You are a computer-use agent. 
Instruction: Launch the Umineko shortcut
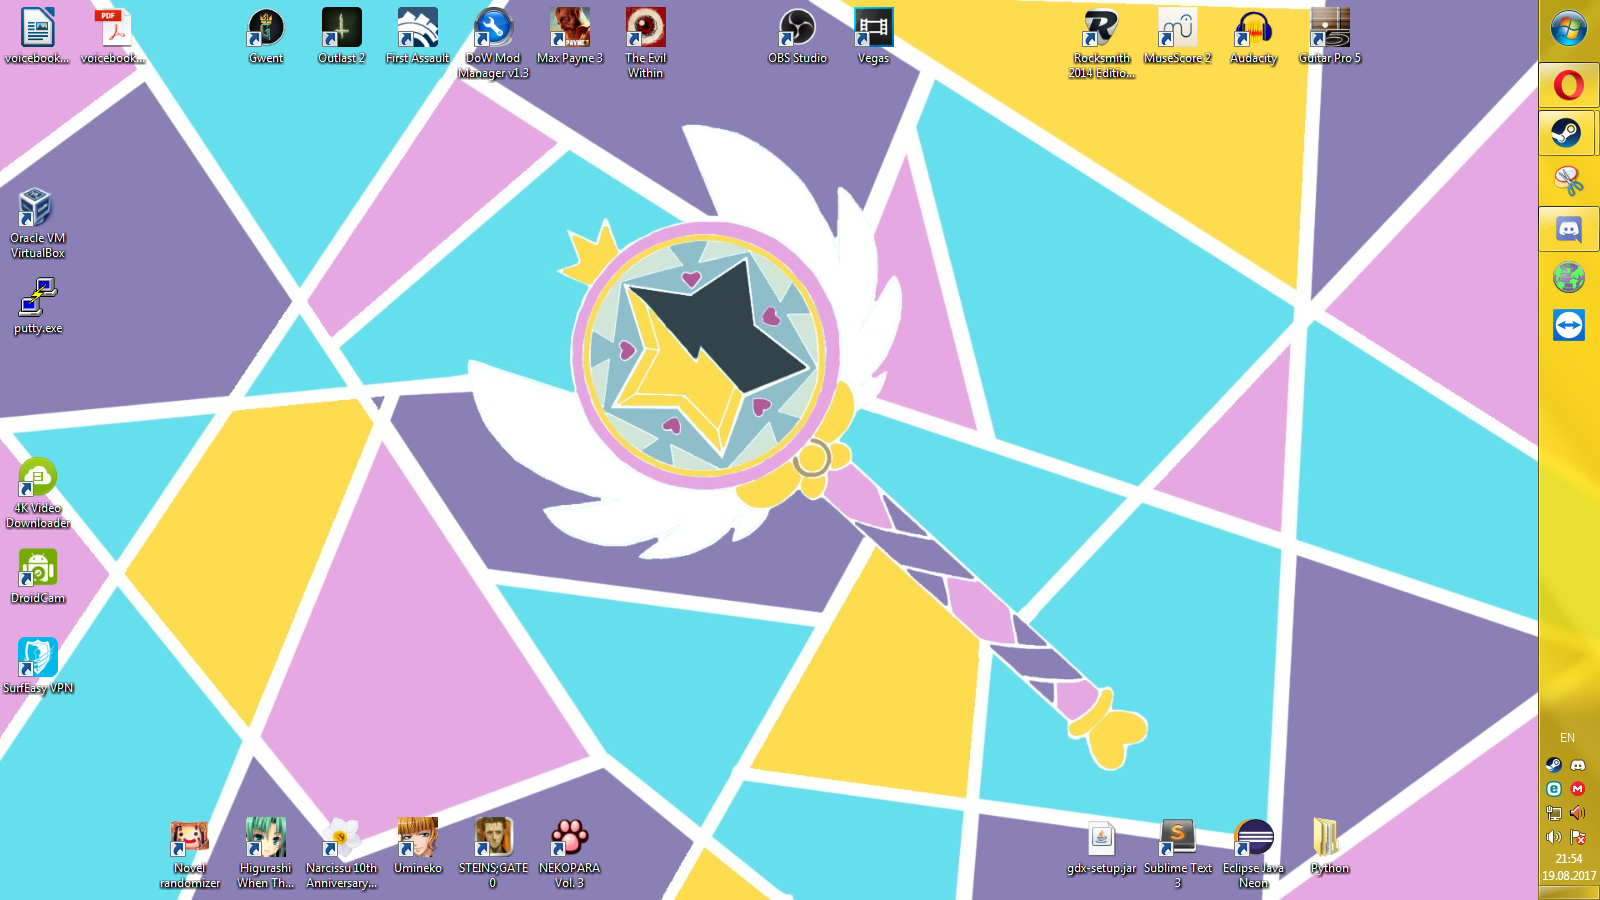coord(418,846)
